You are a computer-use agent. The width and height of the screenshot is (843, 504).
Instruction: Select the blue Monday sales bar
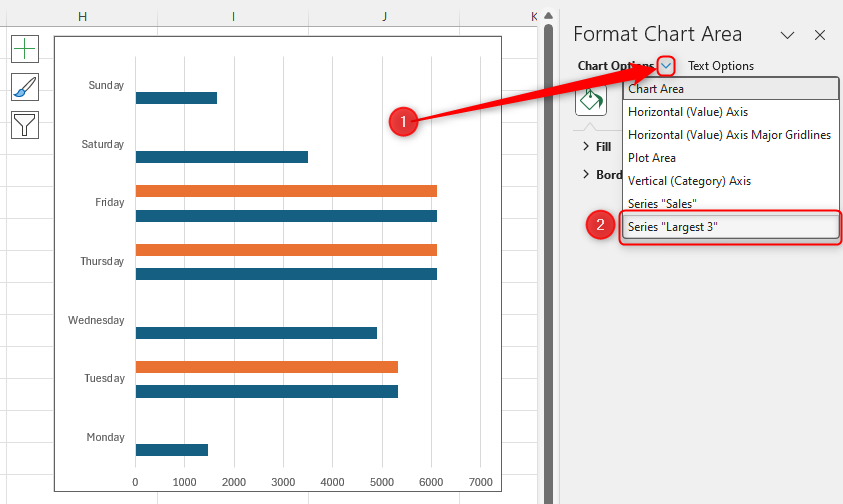(x=172, y=450)
